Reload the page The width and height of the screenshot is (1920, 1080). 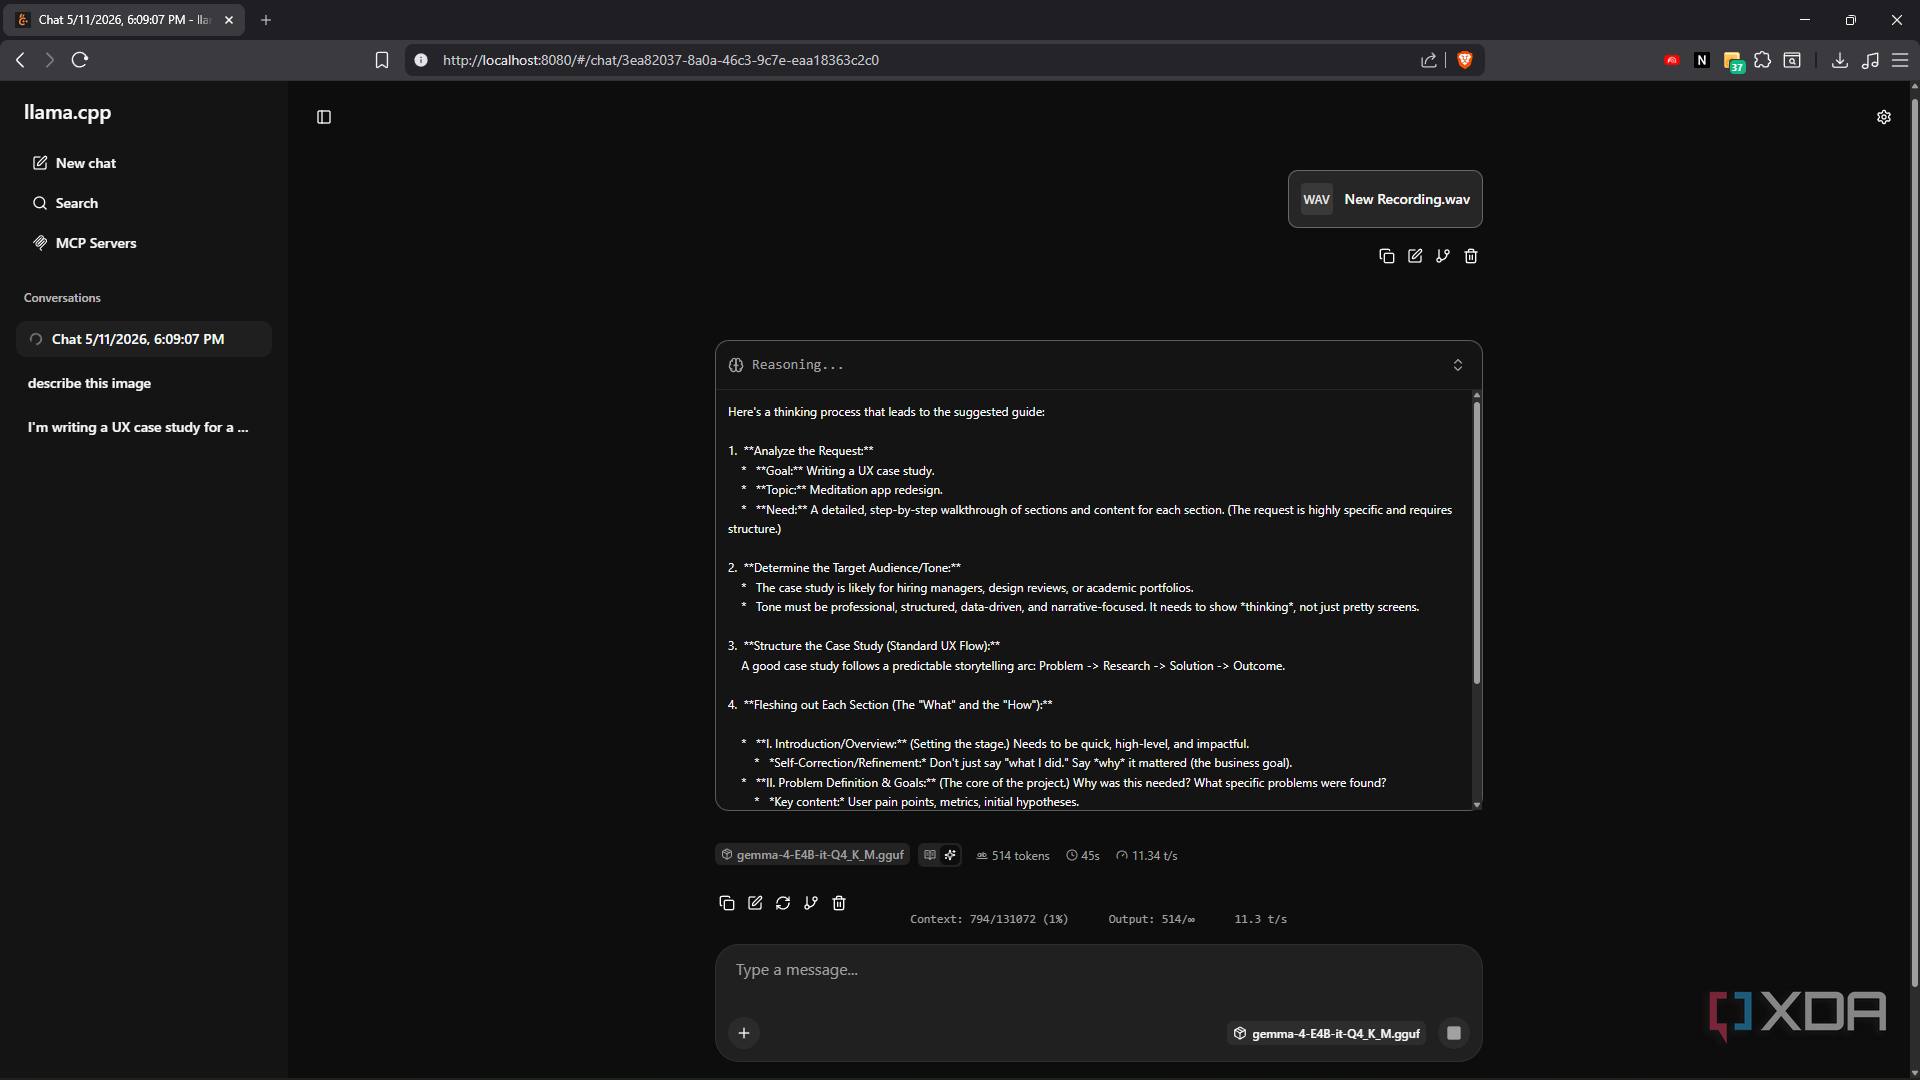click(80, 60)
